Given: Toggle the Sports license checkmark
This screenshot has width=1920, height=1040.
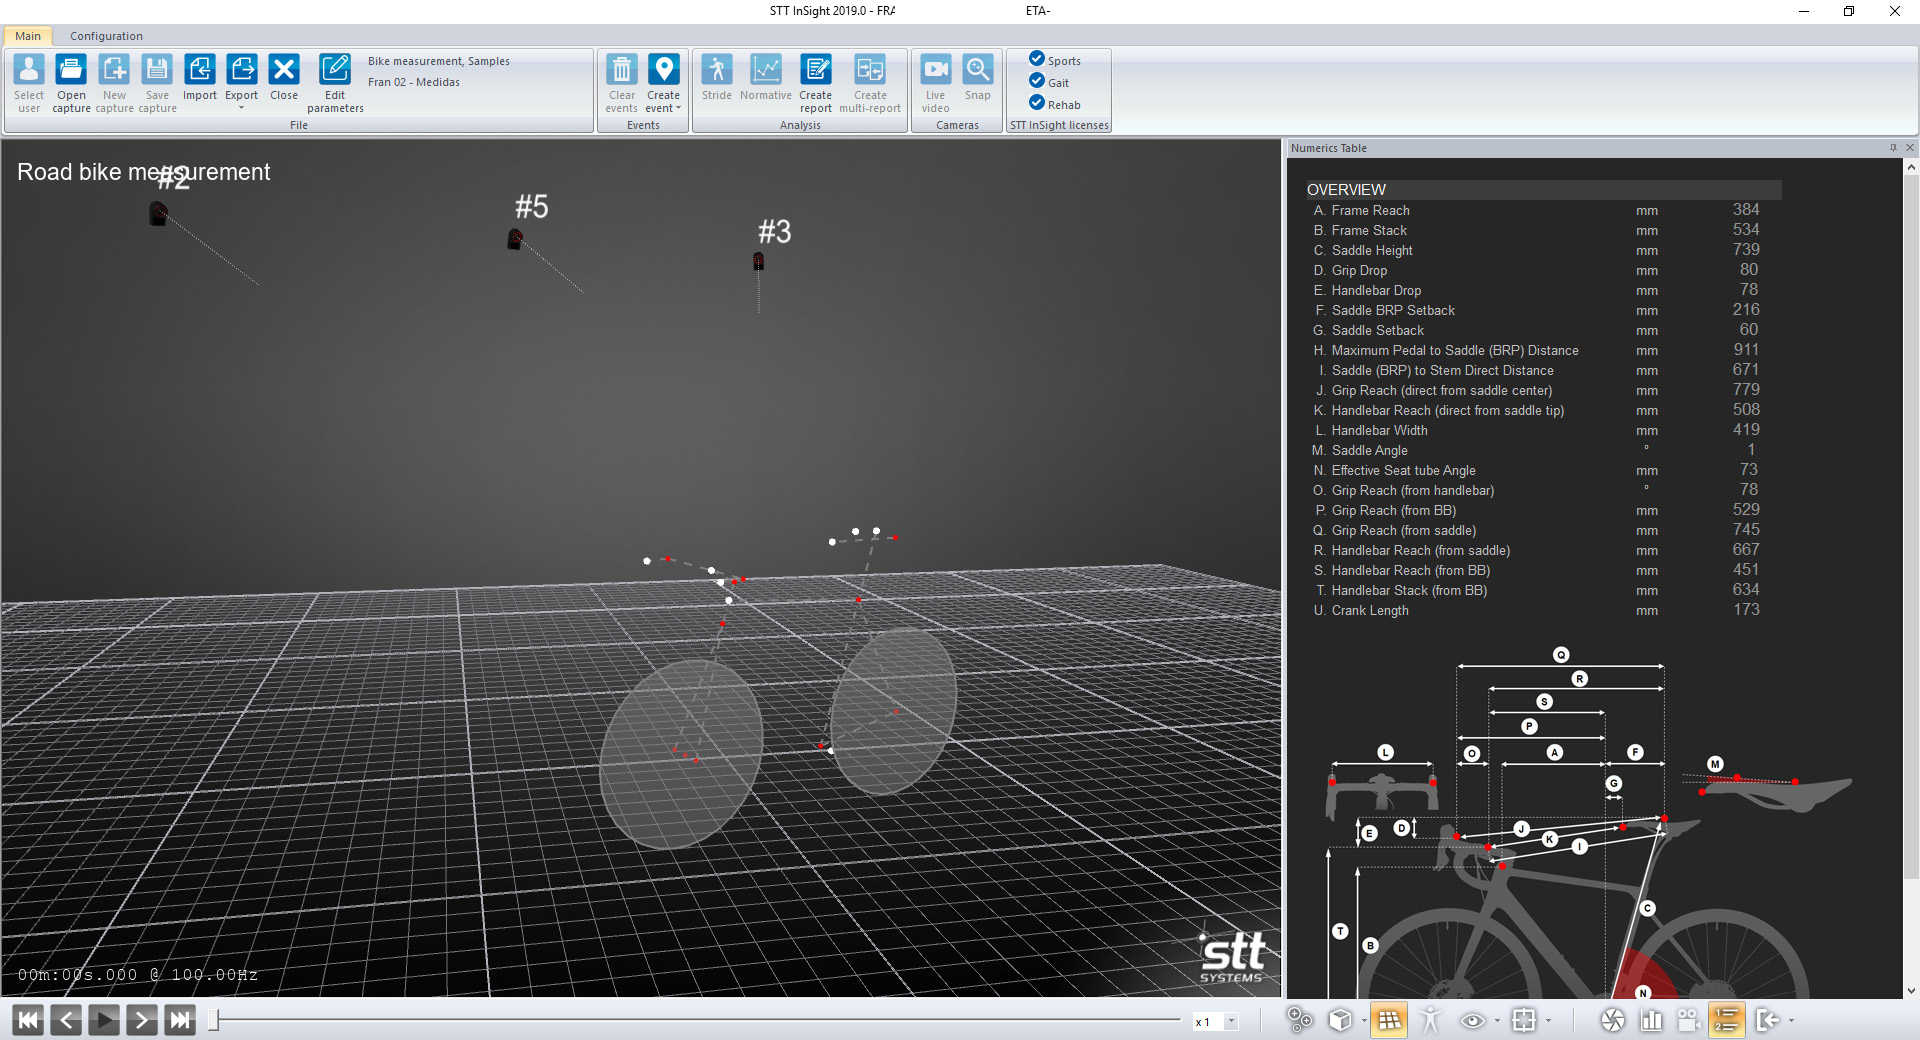Looking at the screenshot, I should click(x=1037, y=59).
